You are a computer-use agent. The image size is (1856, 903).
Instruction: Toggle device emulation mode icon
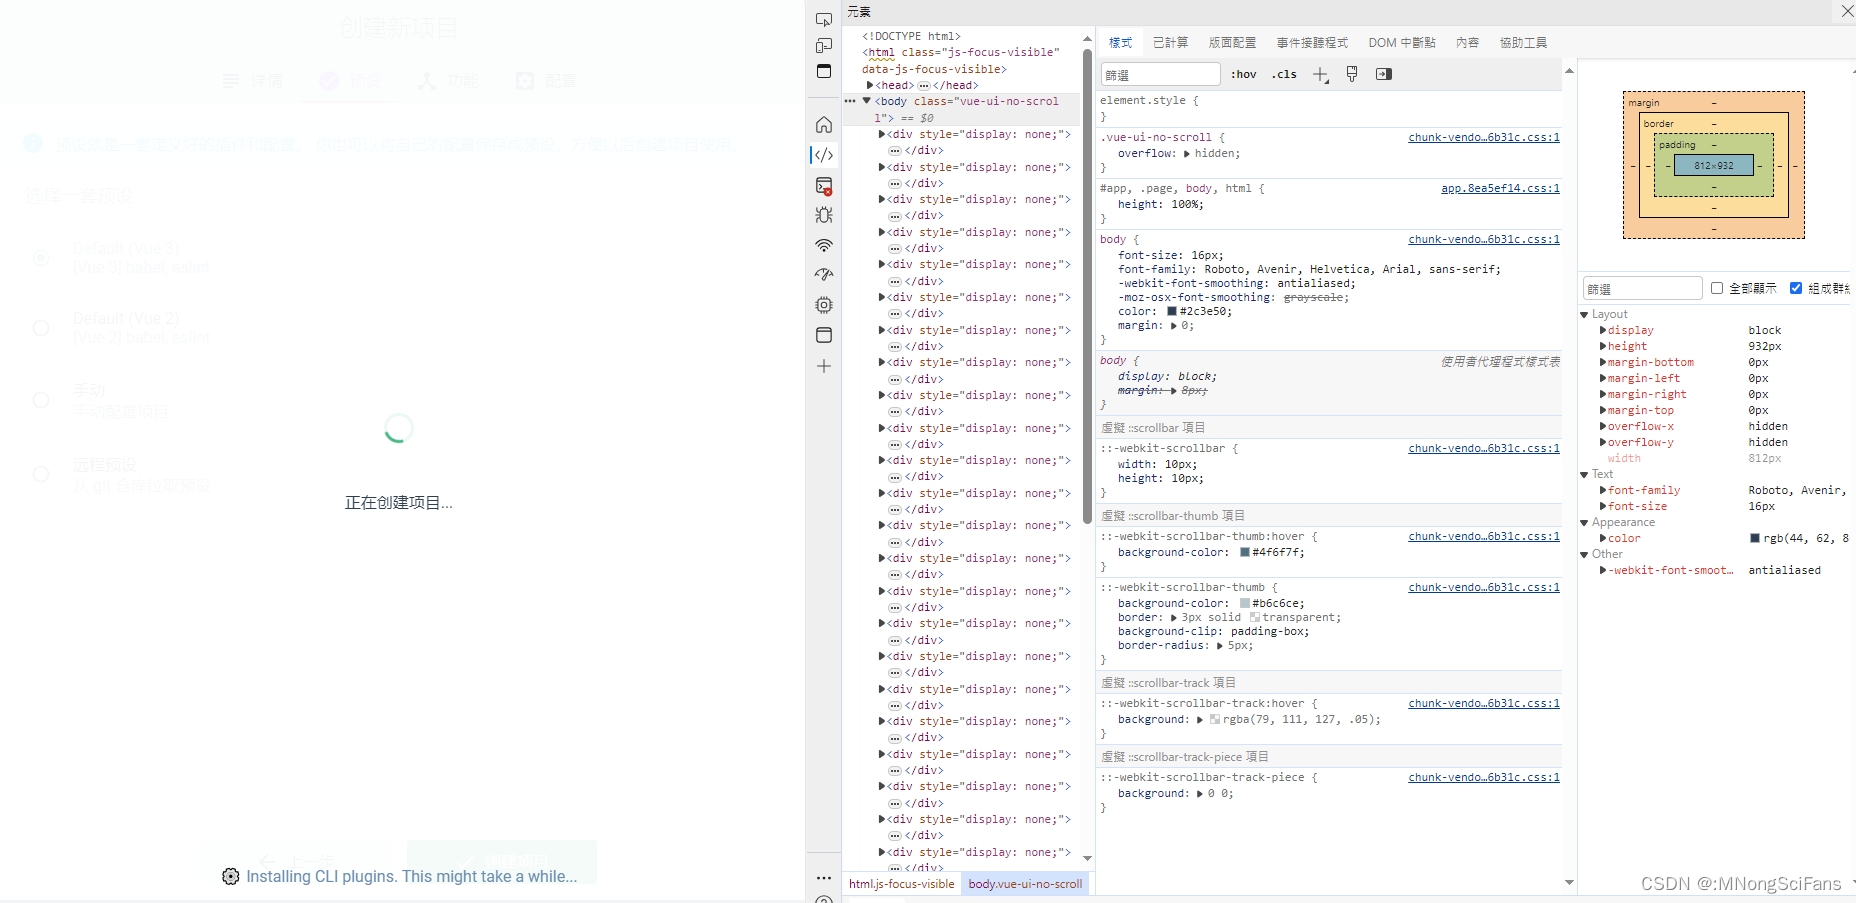(824, 45)
